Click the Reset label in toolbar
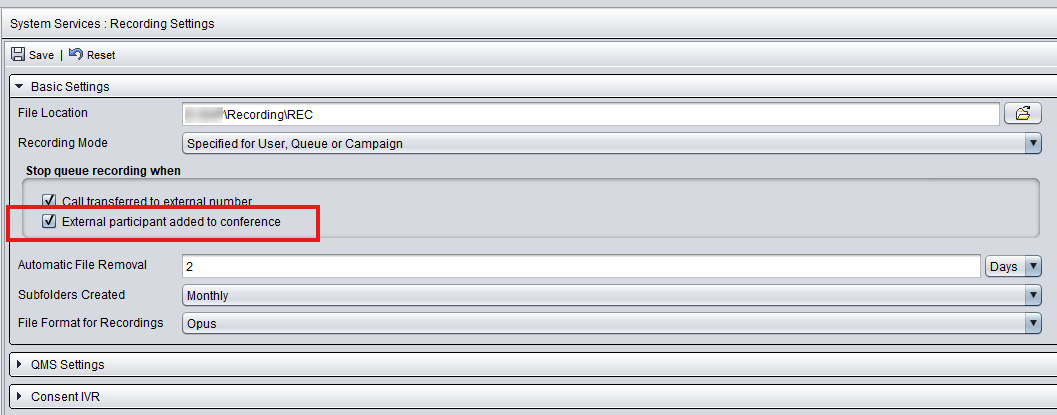The image size is (1057, 415). [101, 55]
